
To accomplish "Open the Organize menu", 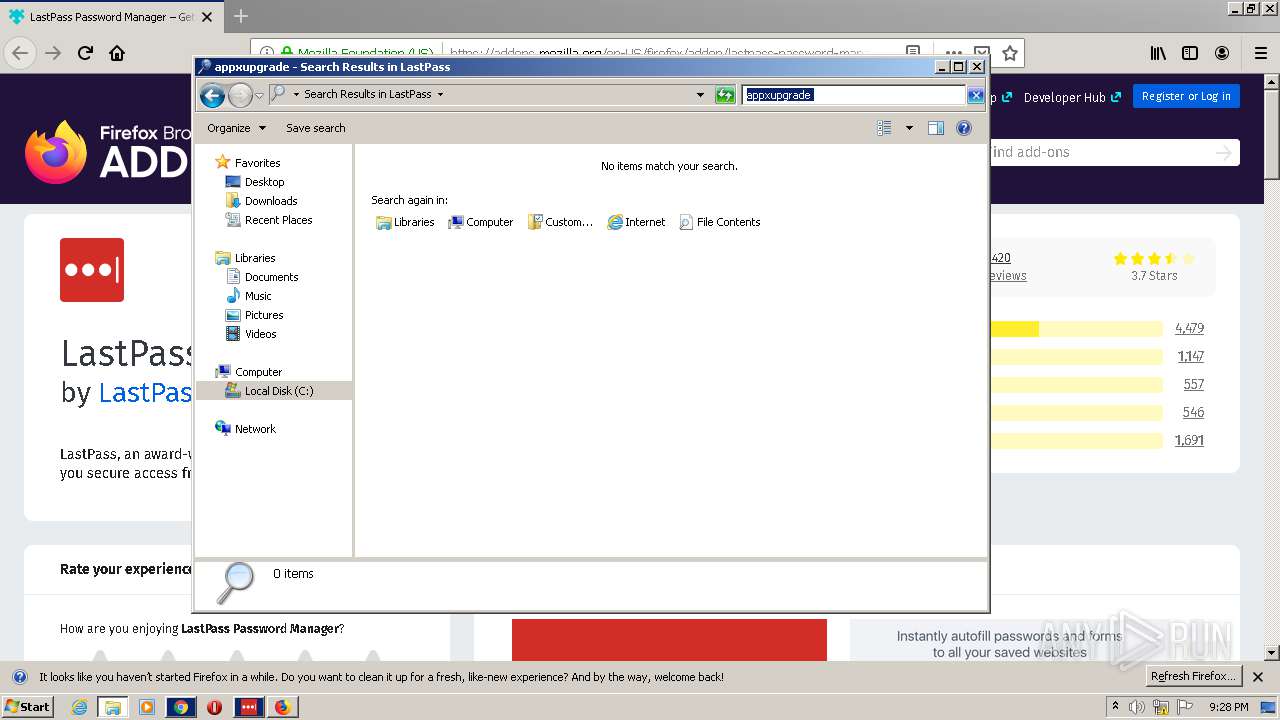I will tap(236, 128).
